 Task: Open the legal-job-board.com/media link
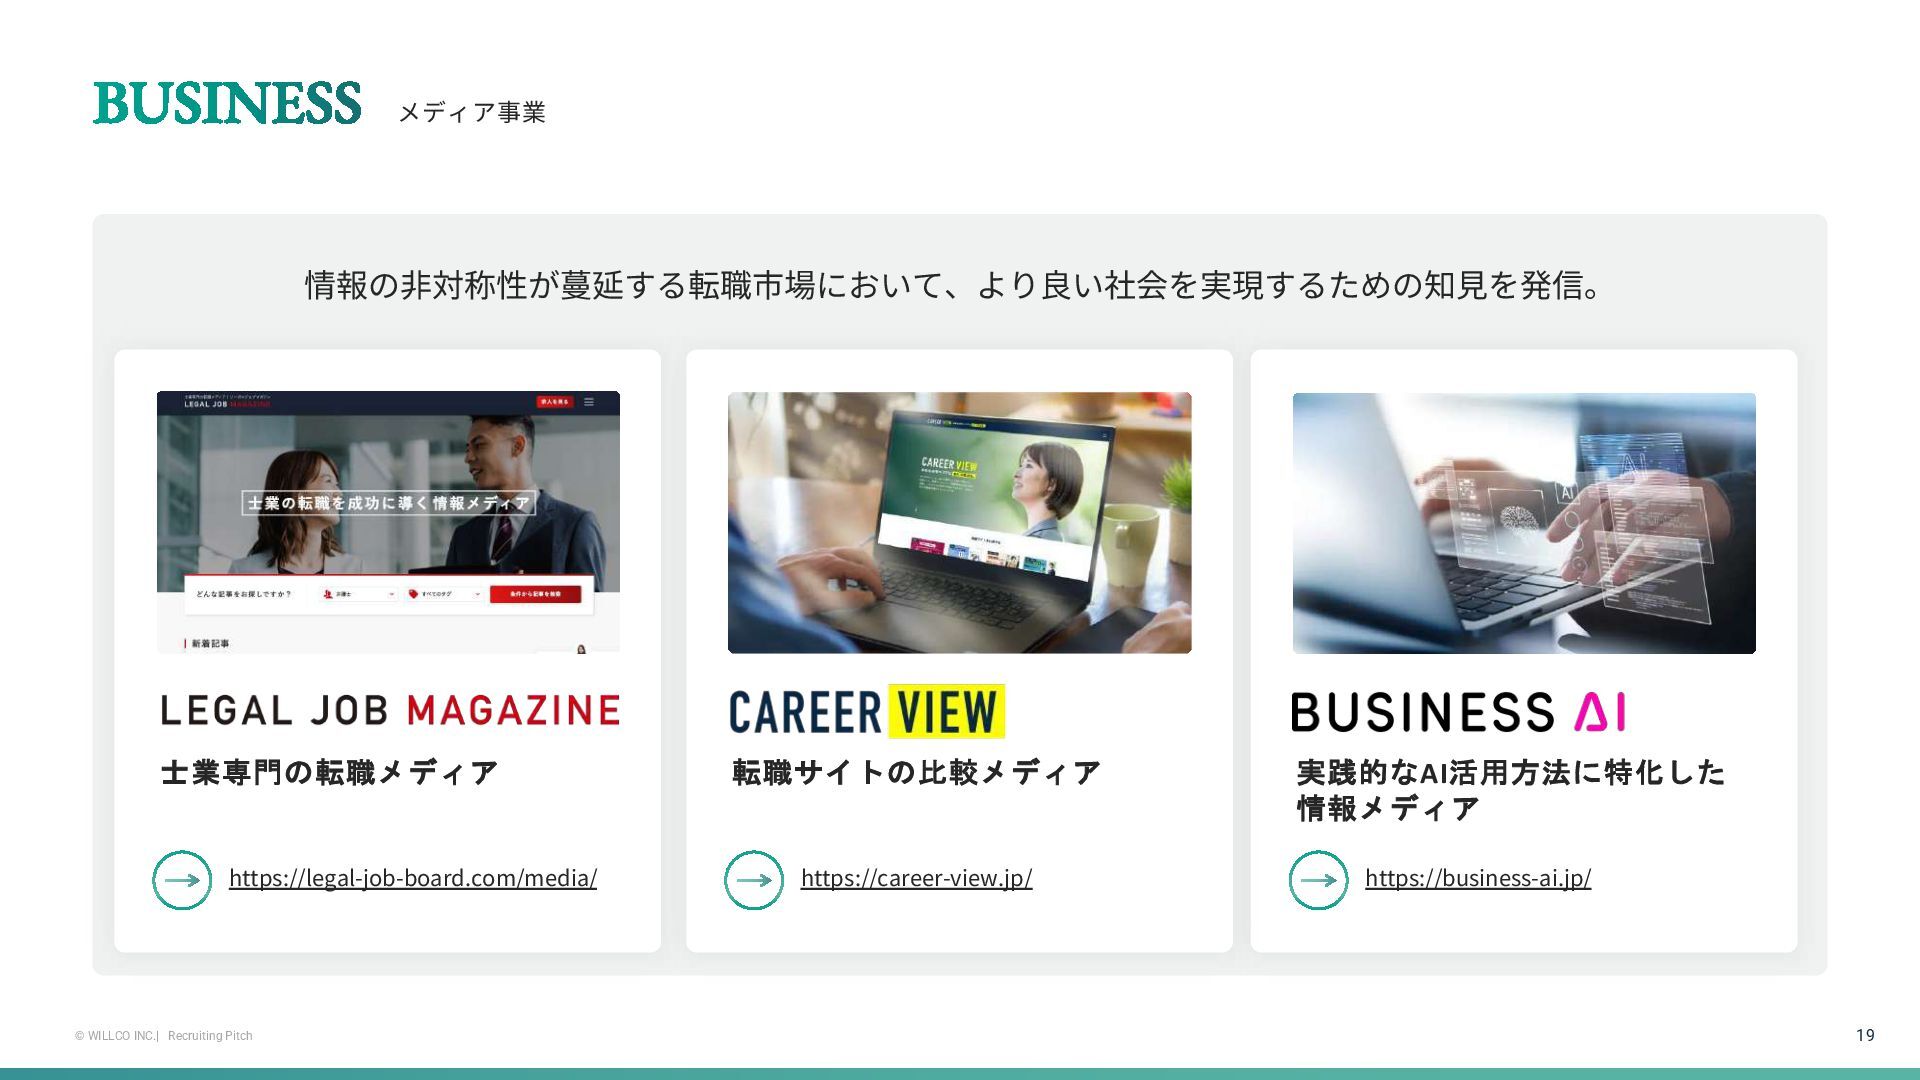(x=413, y=878)
